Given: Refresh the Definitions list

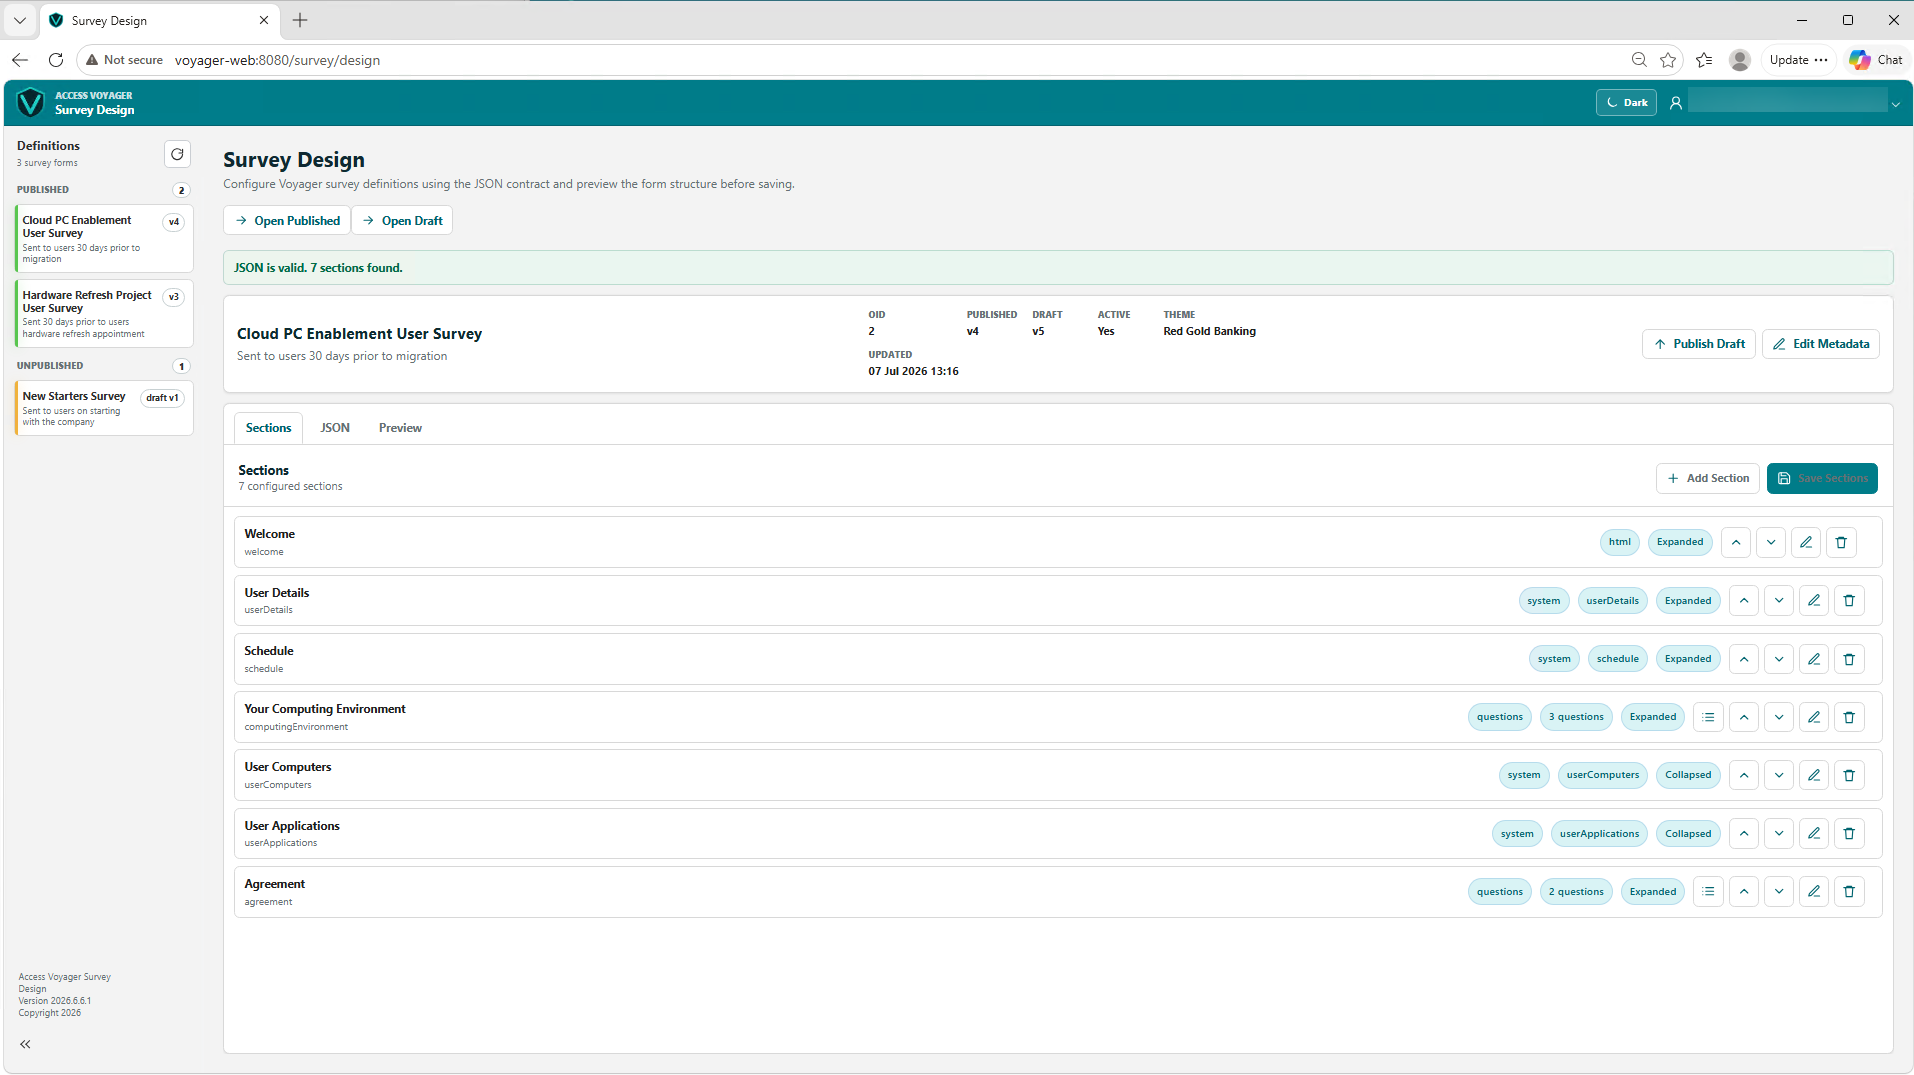Looking at the screenshot, I should [x=177, y=154].
